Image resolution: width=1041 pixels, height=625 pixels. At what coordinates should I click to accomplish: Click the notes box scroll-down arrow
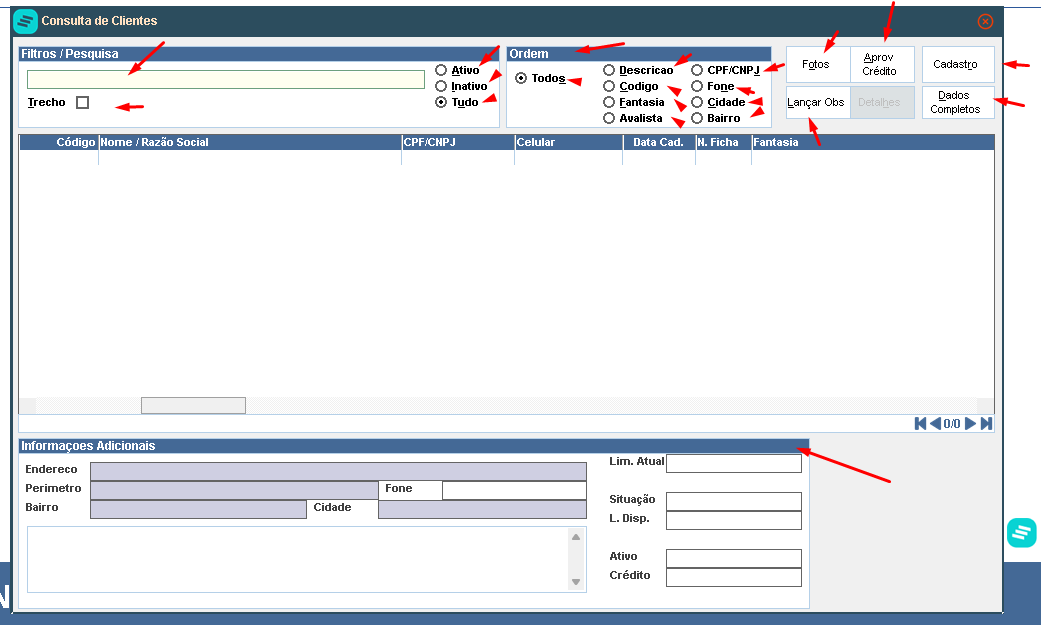[x=576, y=582]
